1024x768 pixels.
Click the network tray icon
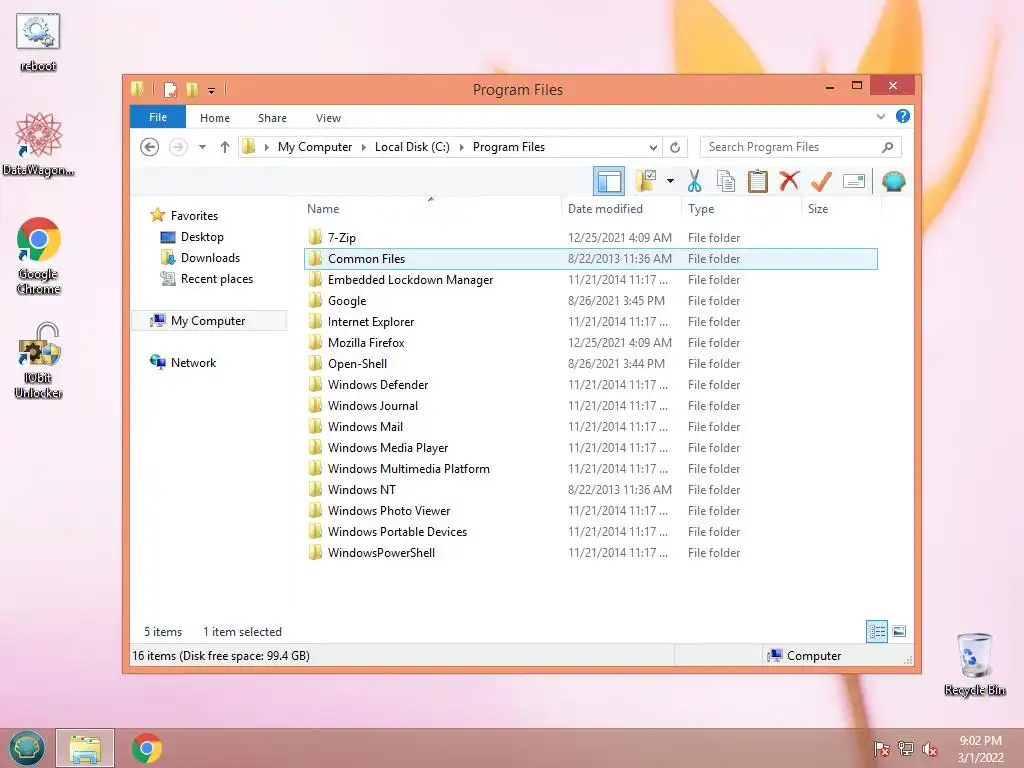pyautogui.click(x=905, y=749)
